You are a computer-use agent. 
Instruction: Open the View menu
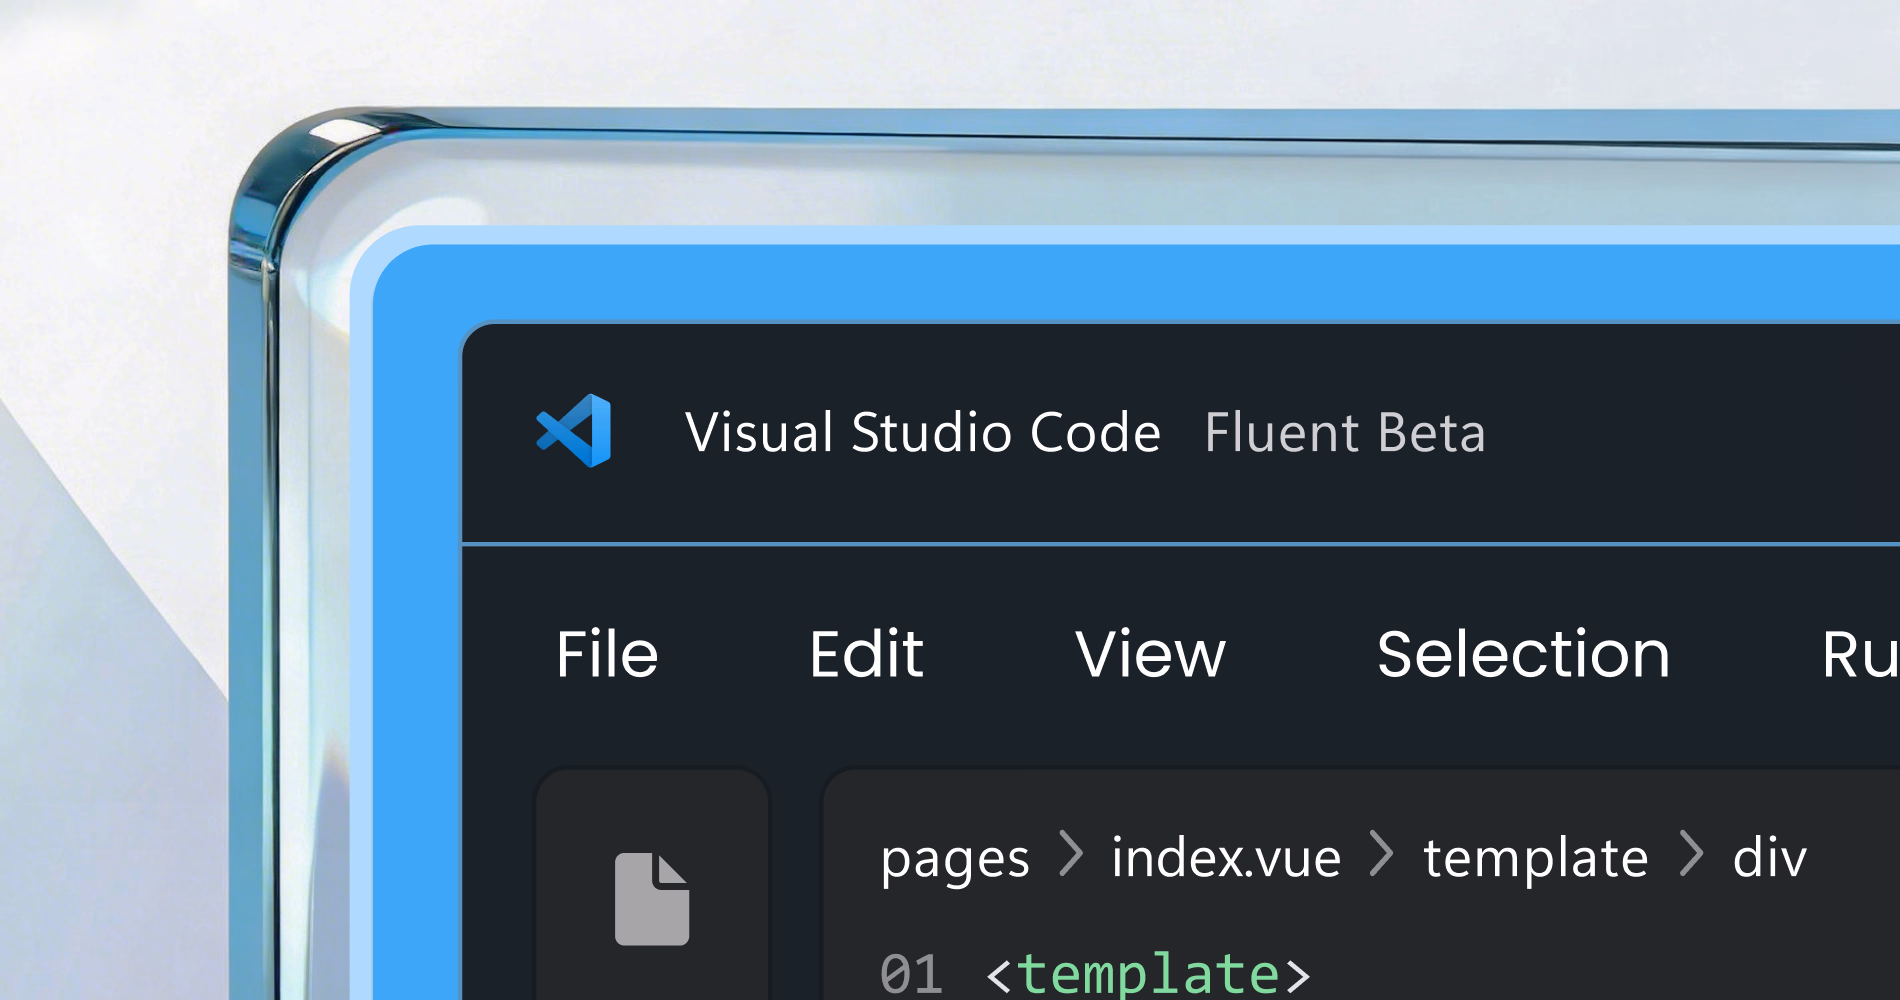1150,655
